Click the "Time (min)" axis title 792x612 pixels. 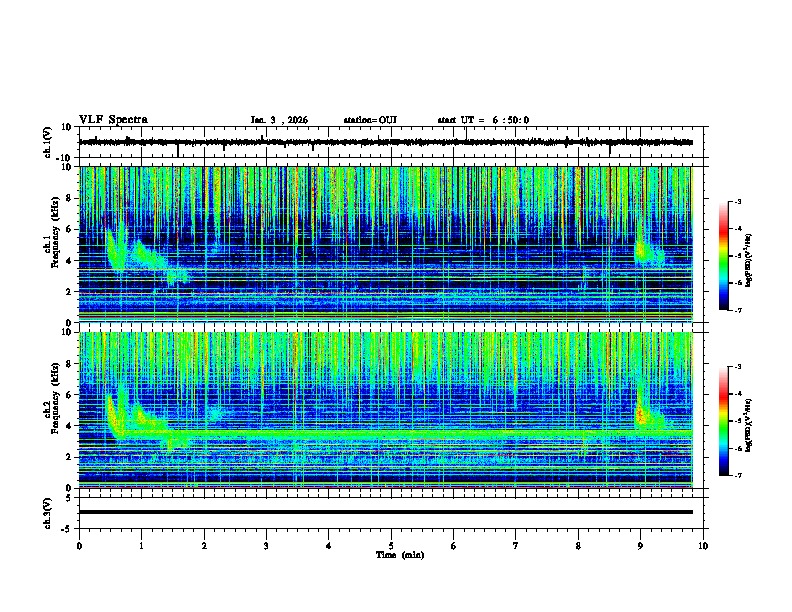coord(400,555)
